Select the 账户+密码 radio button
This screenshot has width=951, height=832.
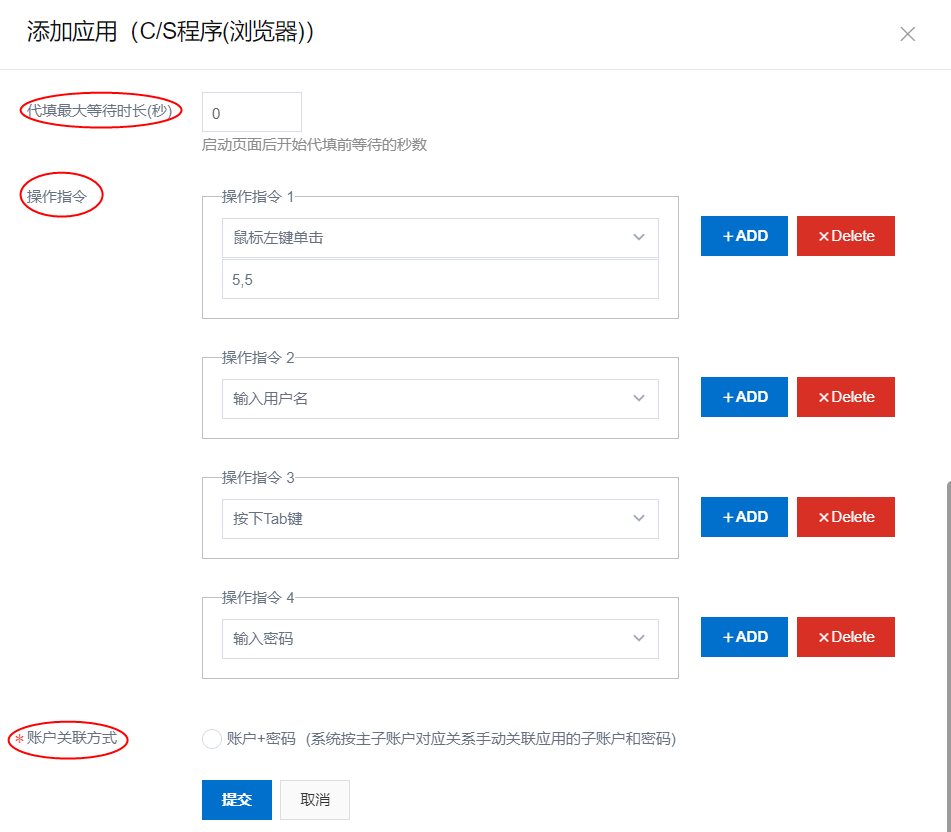pyautogui.click(x=211, y=739)
